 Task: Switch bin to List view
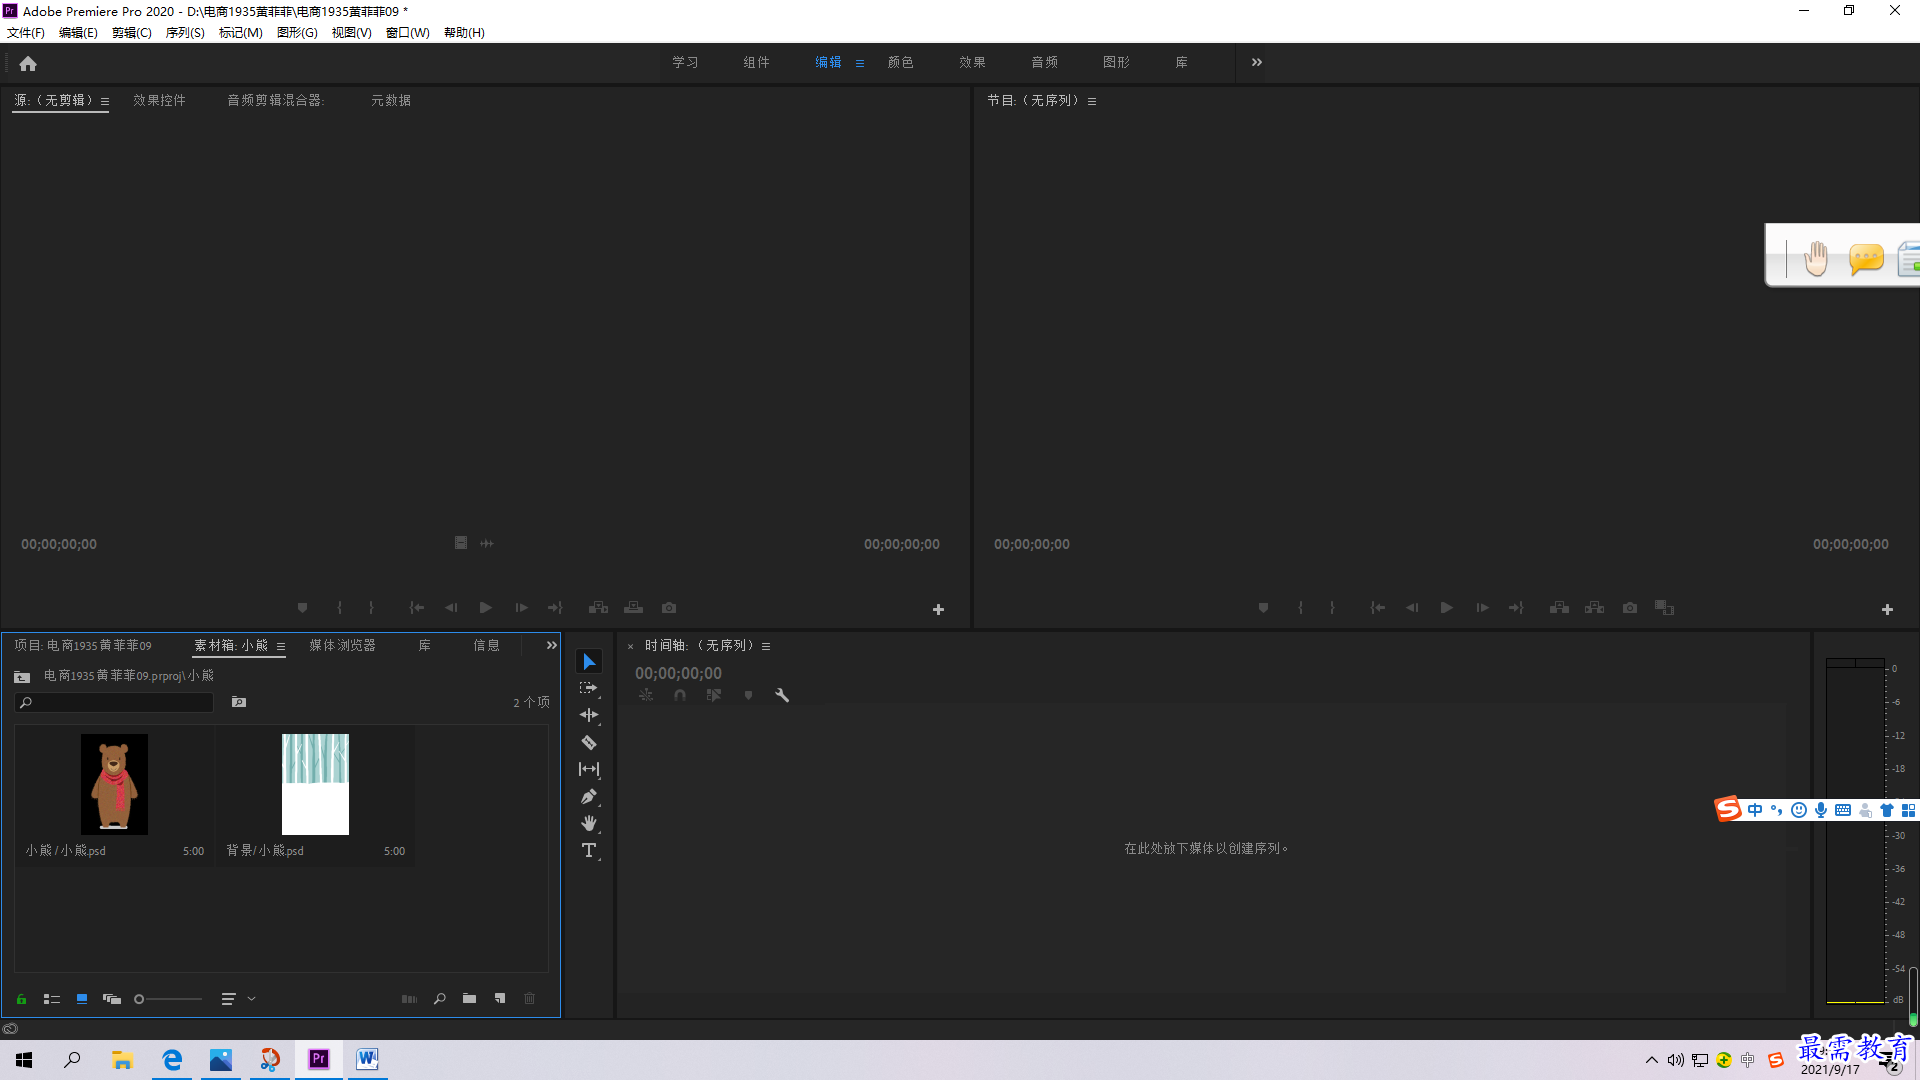point(52,999)
